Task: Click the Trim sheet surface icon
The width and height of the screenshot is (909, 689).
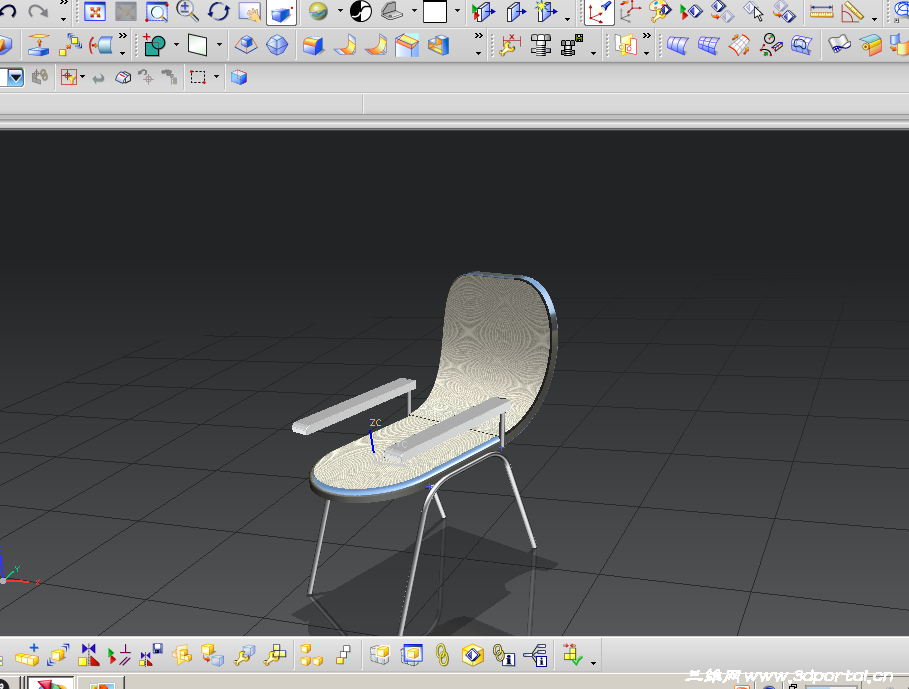Action: click(802, 45)
